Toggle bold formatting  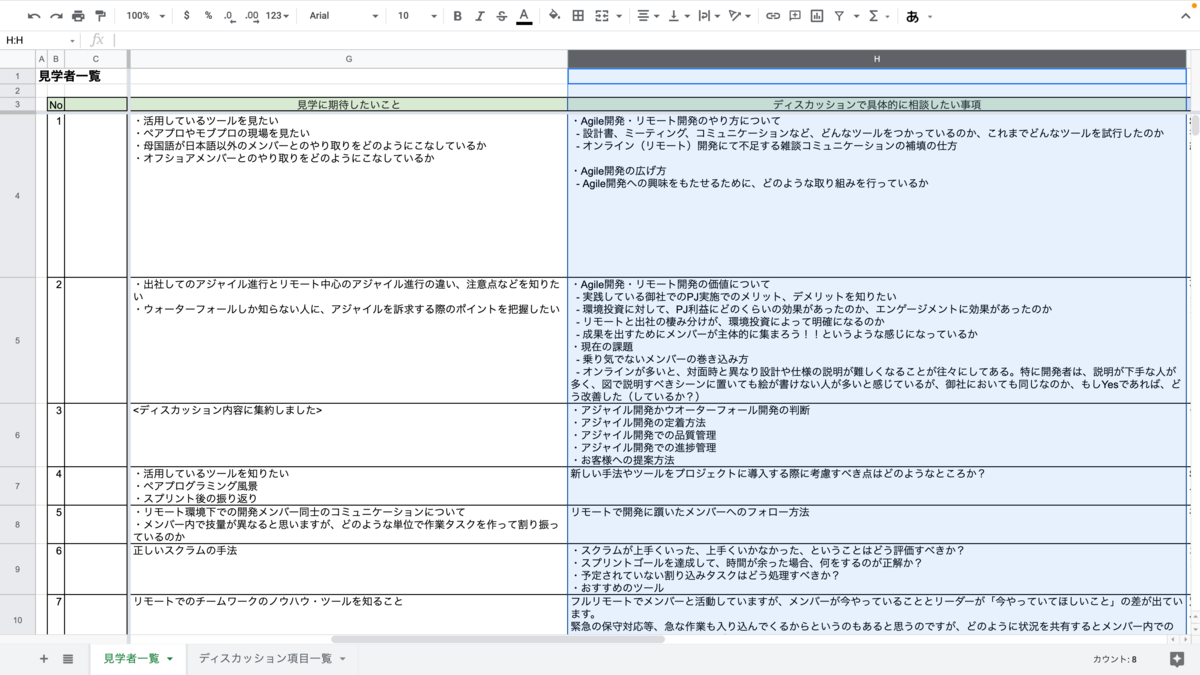456,16
